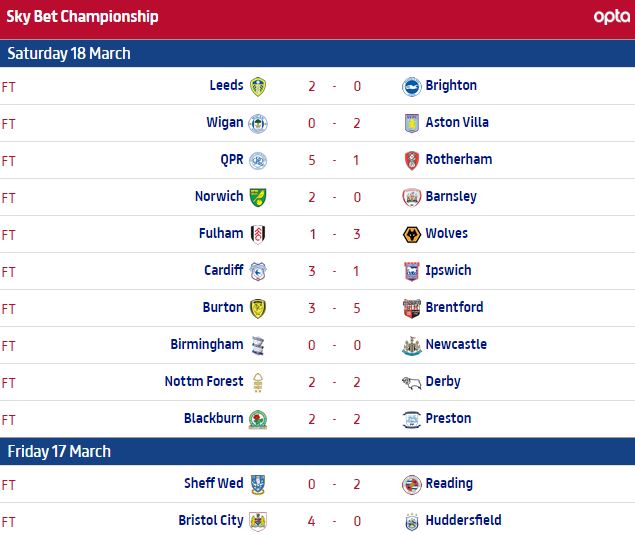Click the Wolves club logo
Screen dimensions: 635x535
coord(410,234)
